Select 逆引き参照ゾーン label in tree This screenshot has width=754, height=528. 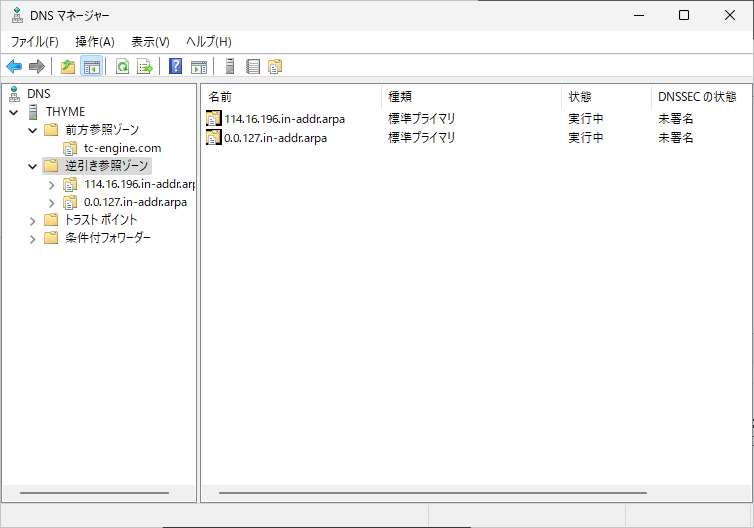107,166
